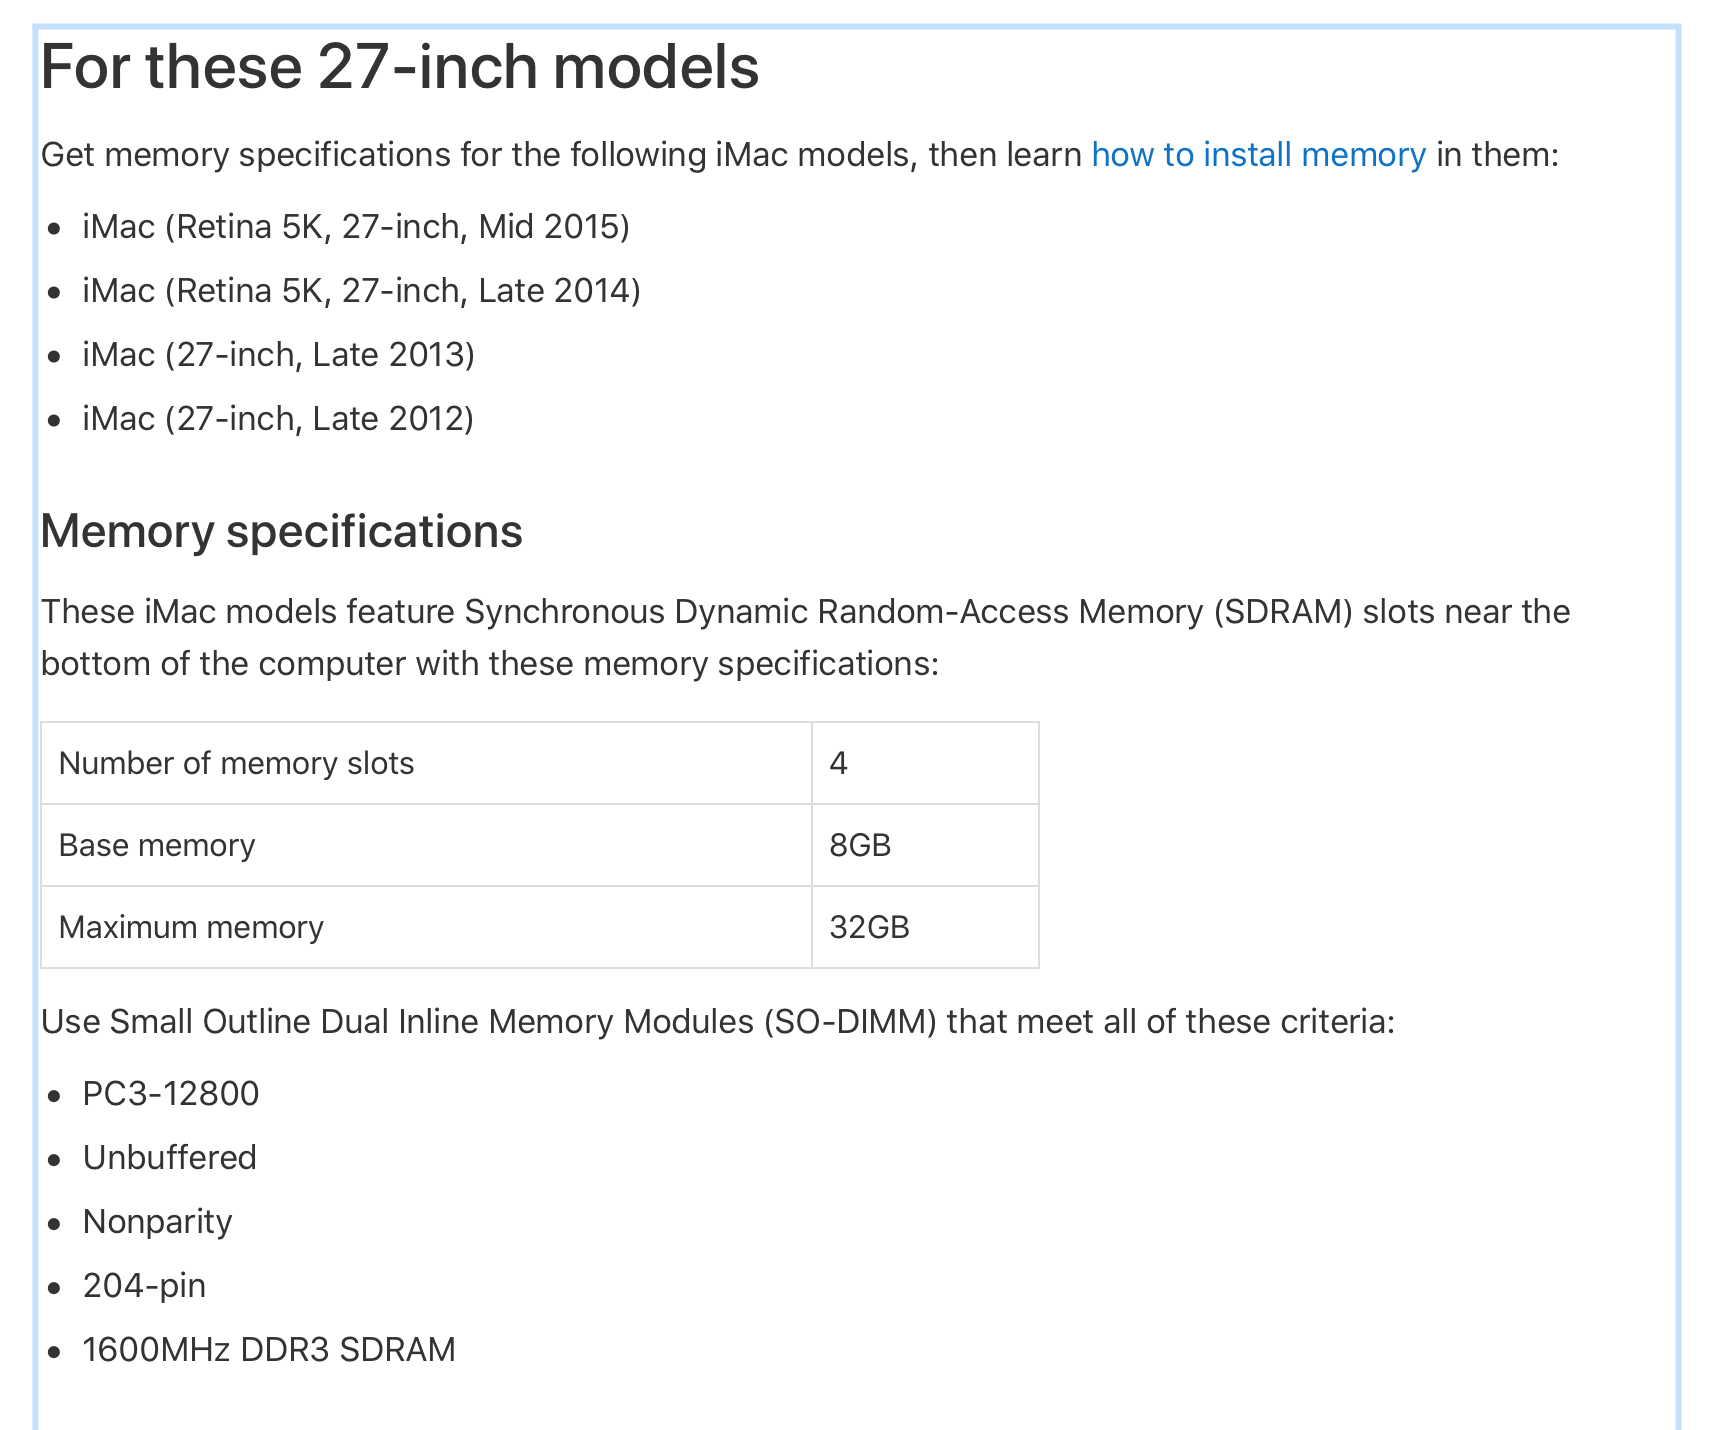Click the "For these 27-inch models" heading
Image resolution: width=1728 pixels, height=1430 pixels.
[x=400, y=67]
